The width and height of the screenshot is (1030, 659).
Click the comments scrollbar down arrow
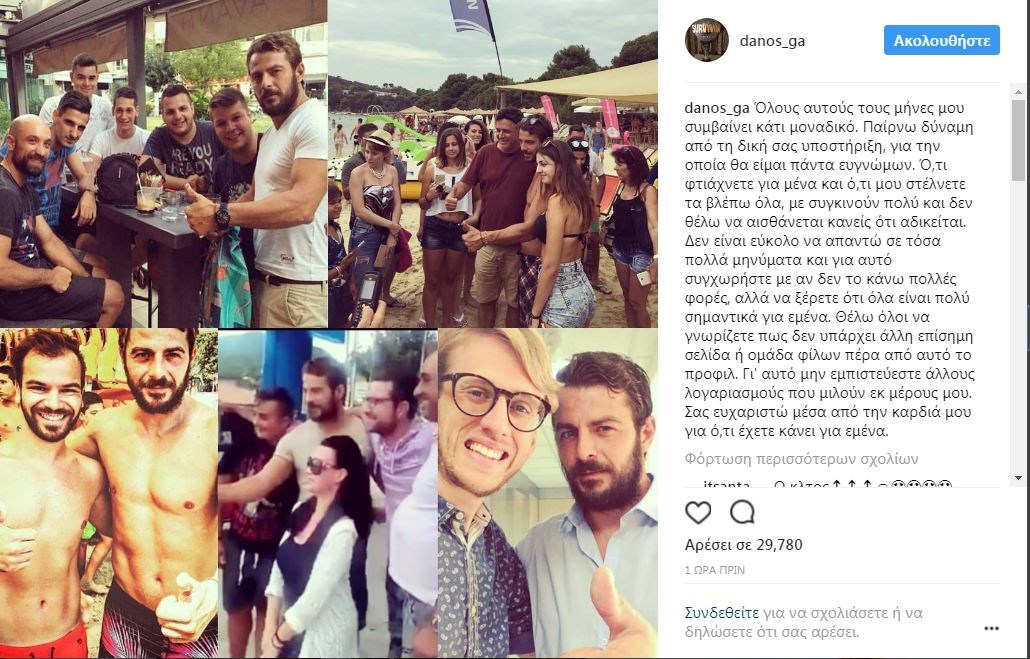1018,478
